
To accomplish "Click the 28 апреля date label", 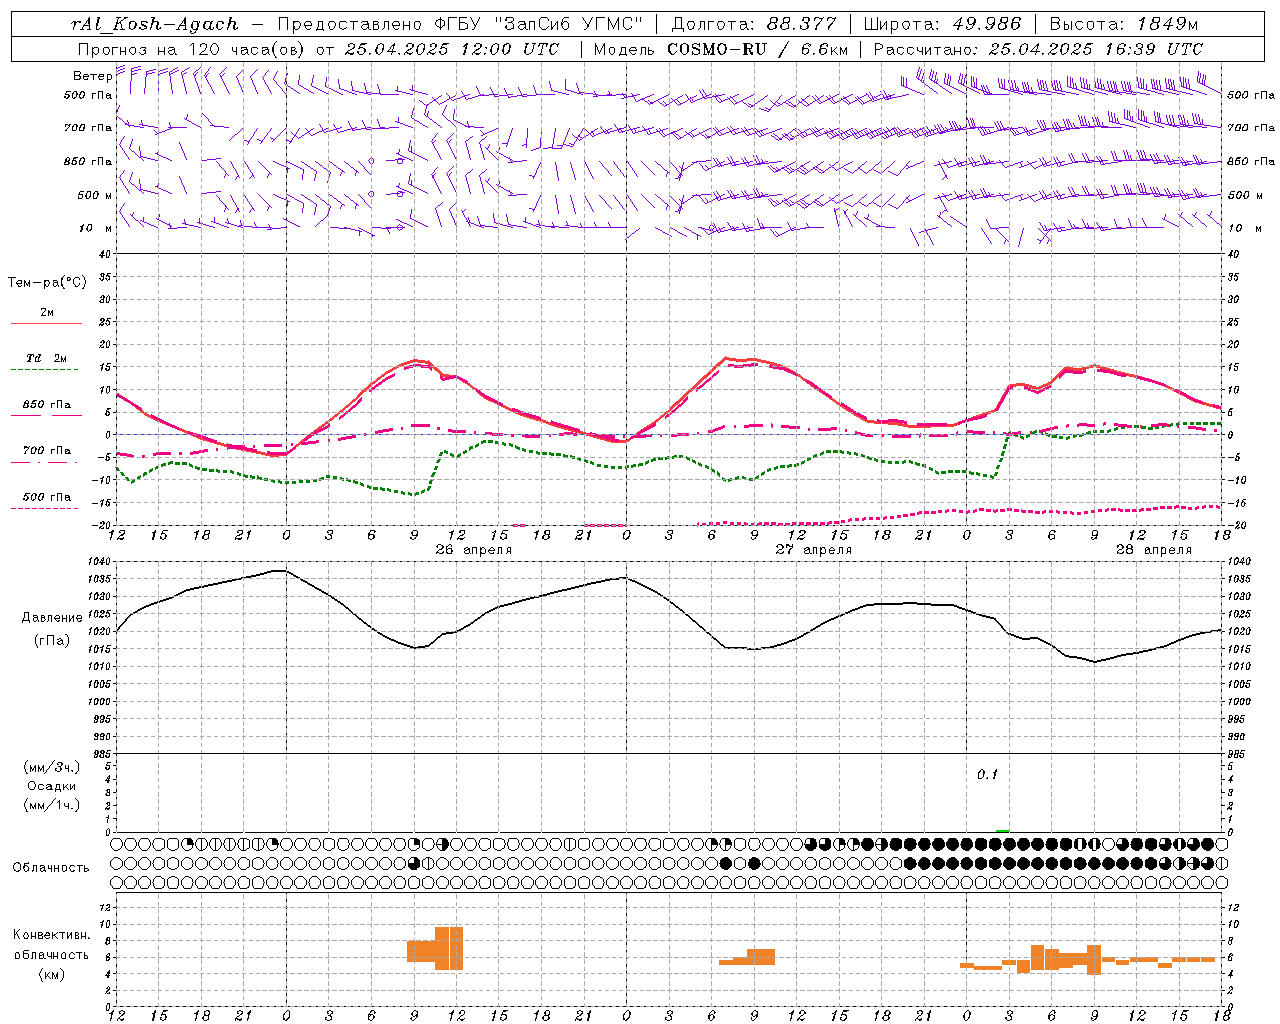I will (x=1153, y=550).
